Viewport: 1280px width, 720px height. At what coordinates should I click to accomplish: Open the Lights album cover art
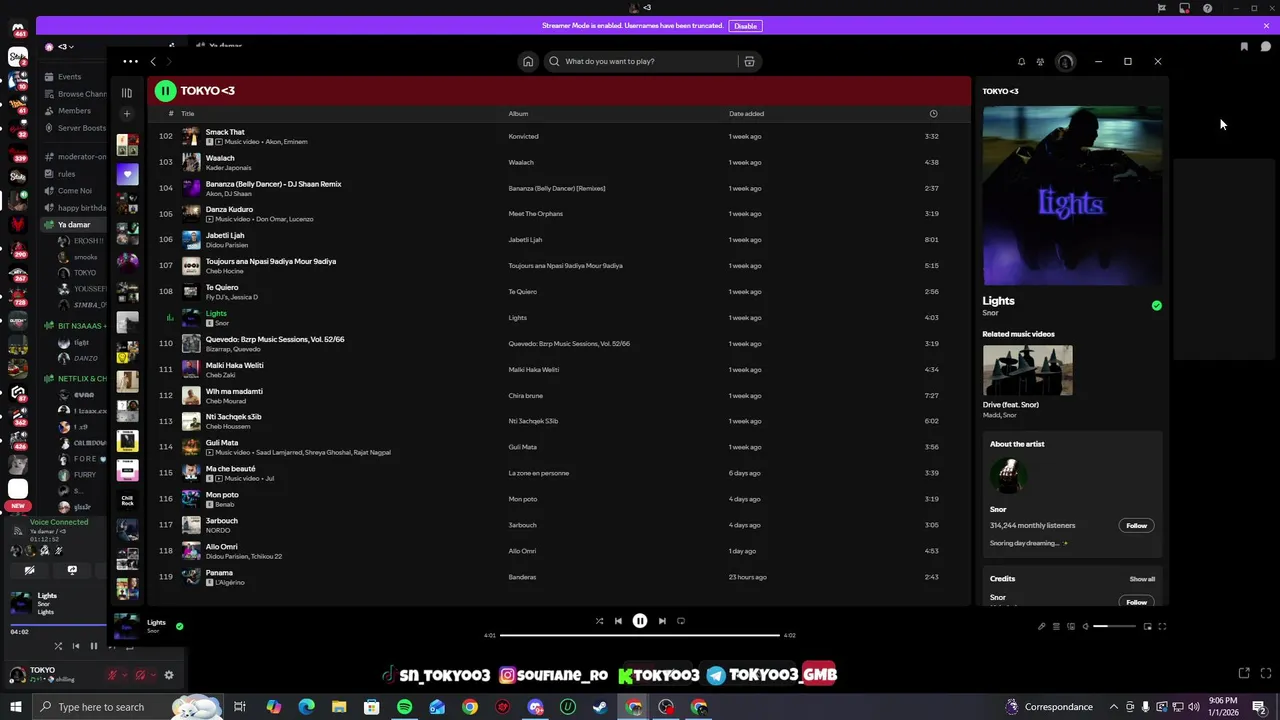tap(1072, 195)
